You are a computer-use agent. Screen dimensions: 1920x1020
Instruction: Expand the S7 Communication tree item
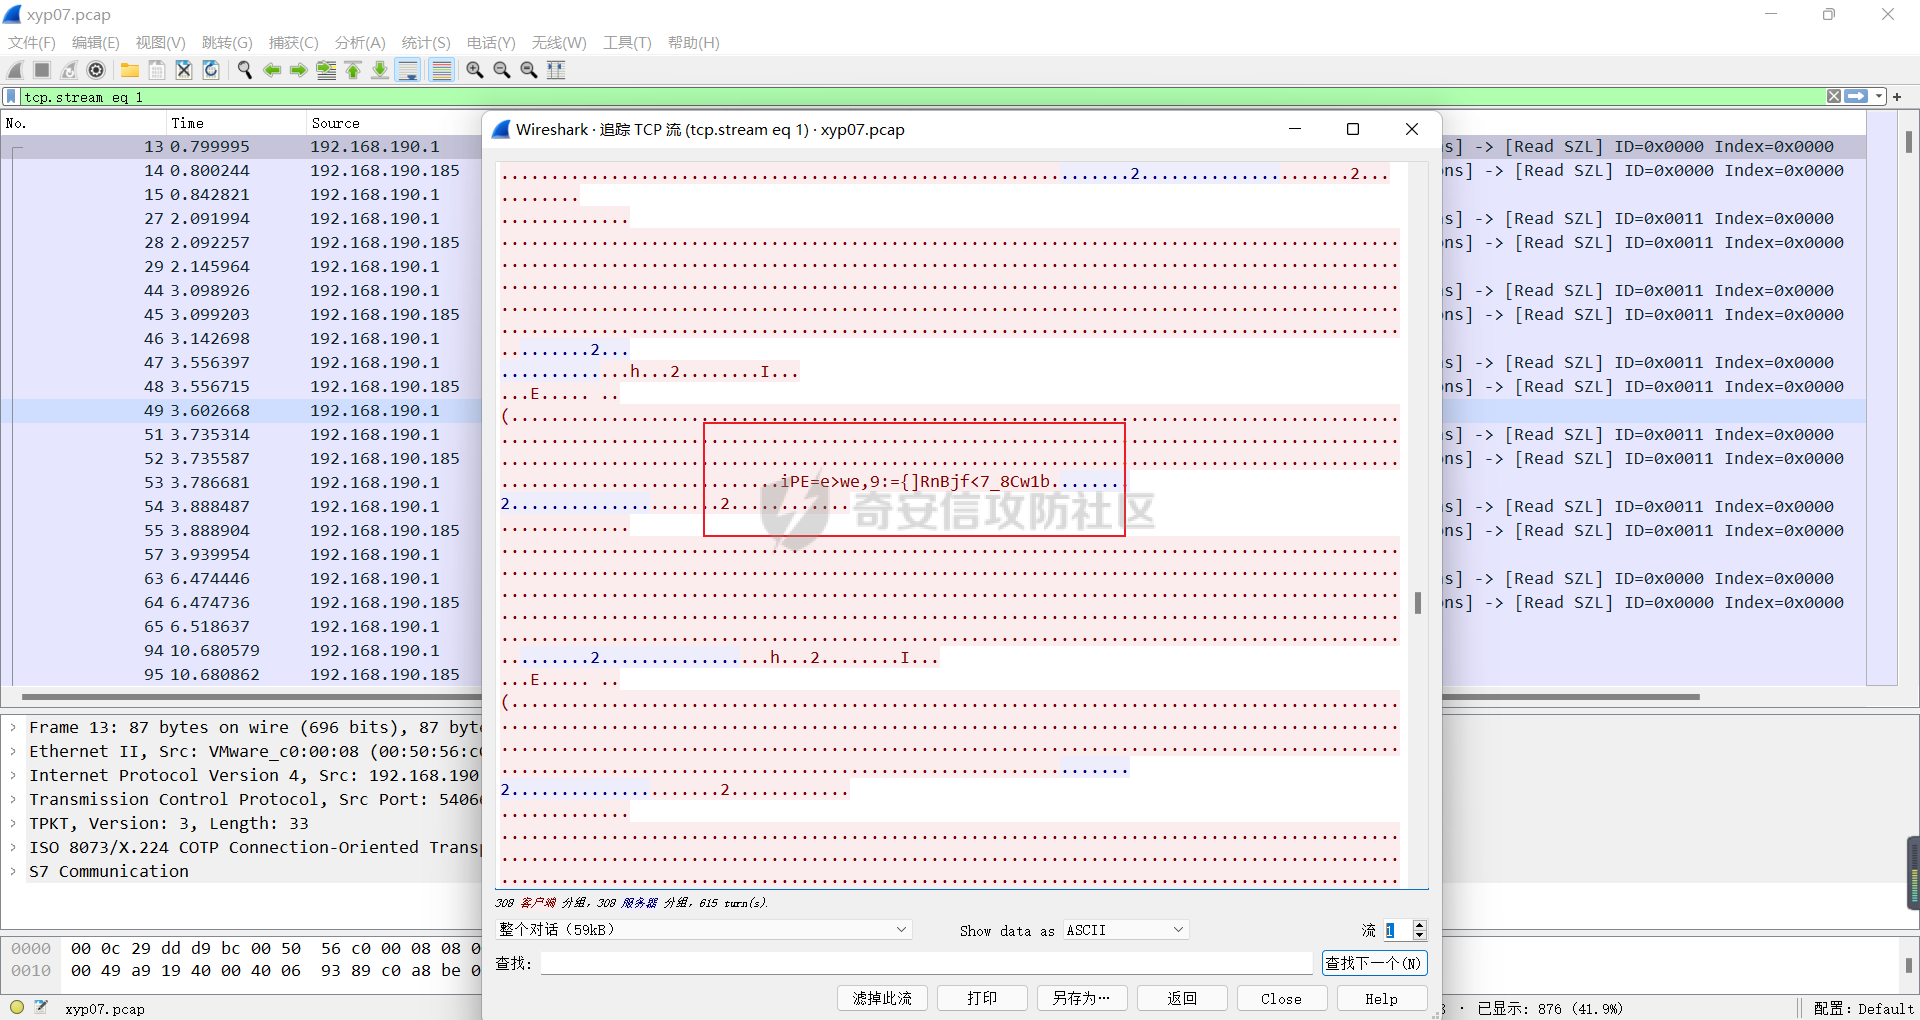point(13,872)
